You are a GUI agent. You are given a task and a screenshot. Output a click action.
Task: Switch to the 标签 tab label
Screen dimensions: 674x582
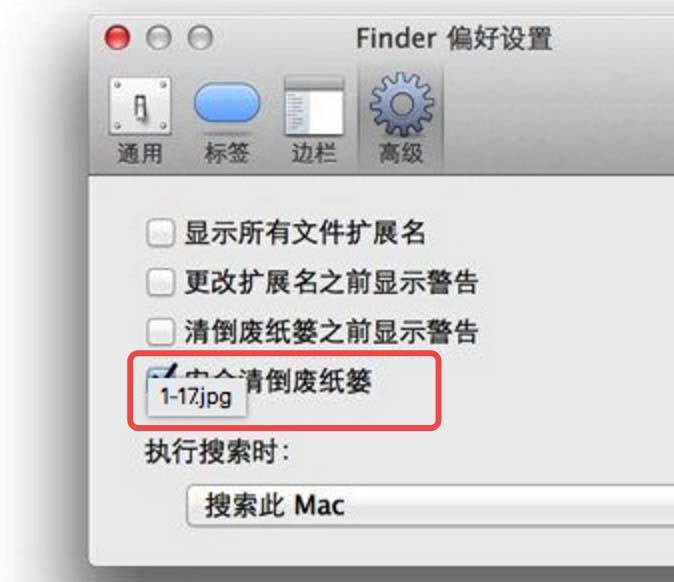(227, 153)
